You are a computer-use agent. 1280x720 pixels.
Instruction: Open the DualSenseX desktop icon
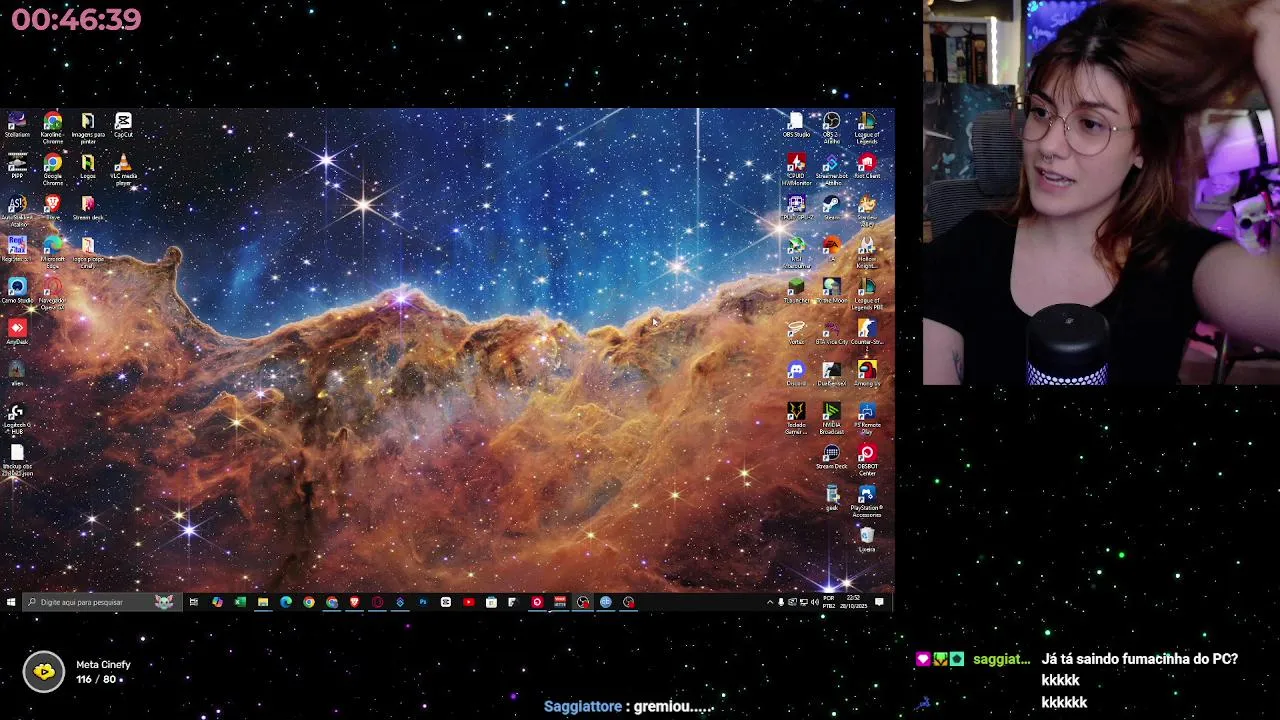[831, 374]
